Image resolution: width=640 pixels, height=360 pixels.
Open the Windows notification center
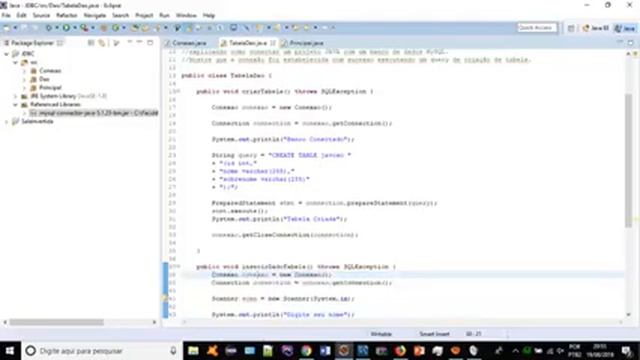(x=627, y=351)
